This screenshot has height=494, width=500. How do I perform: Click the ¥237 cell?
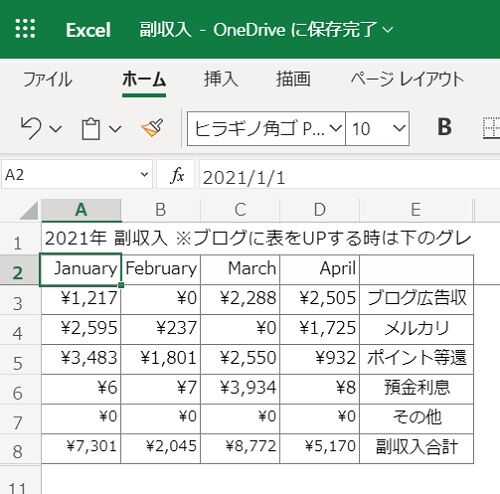(x=161, y=329)
